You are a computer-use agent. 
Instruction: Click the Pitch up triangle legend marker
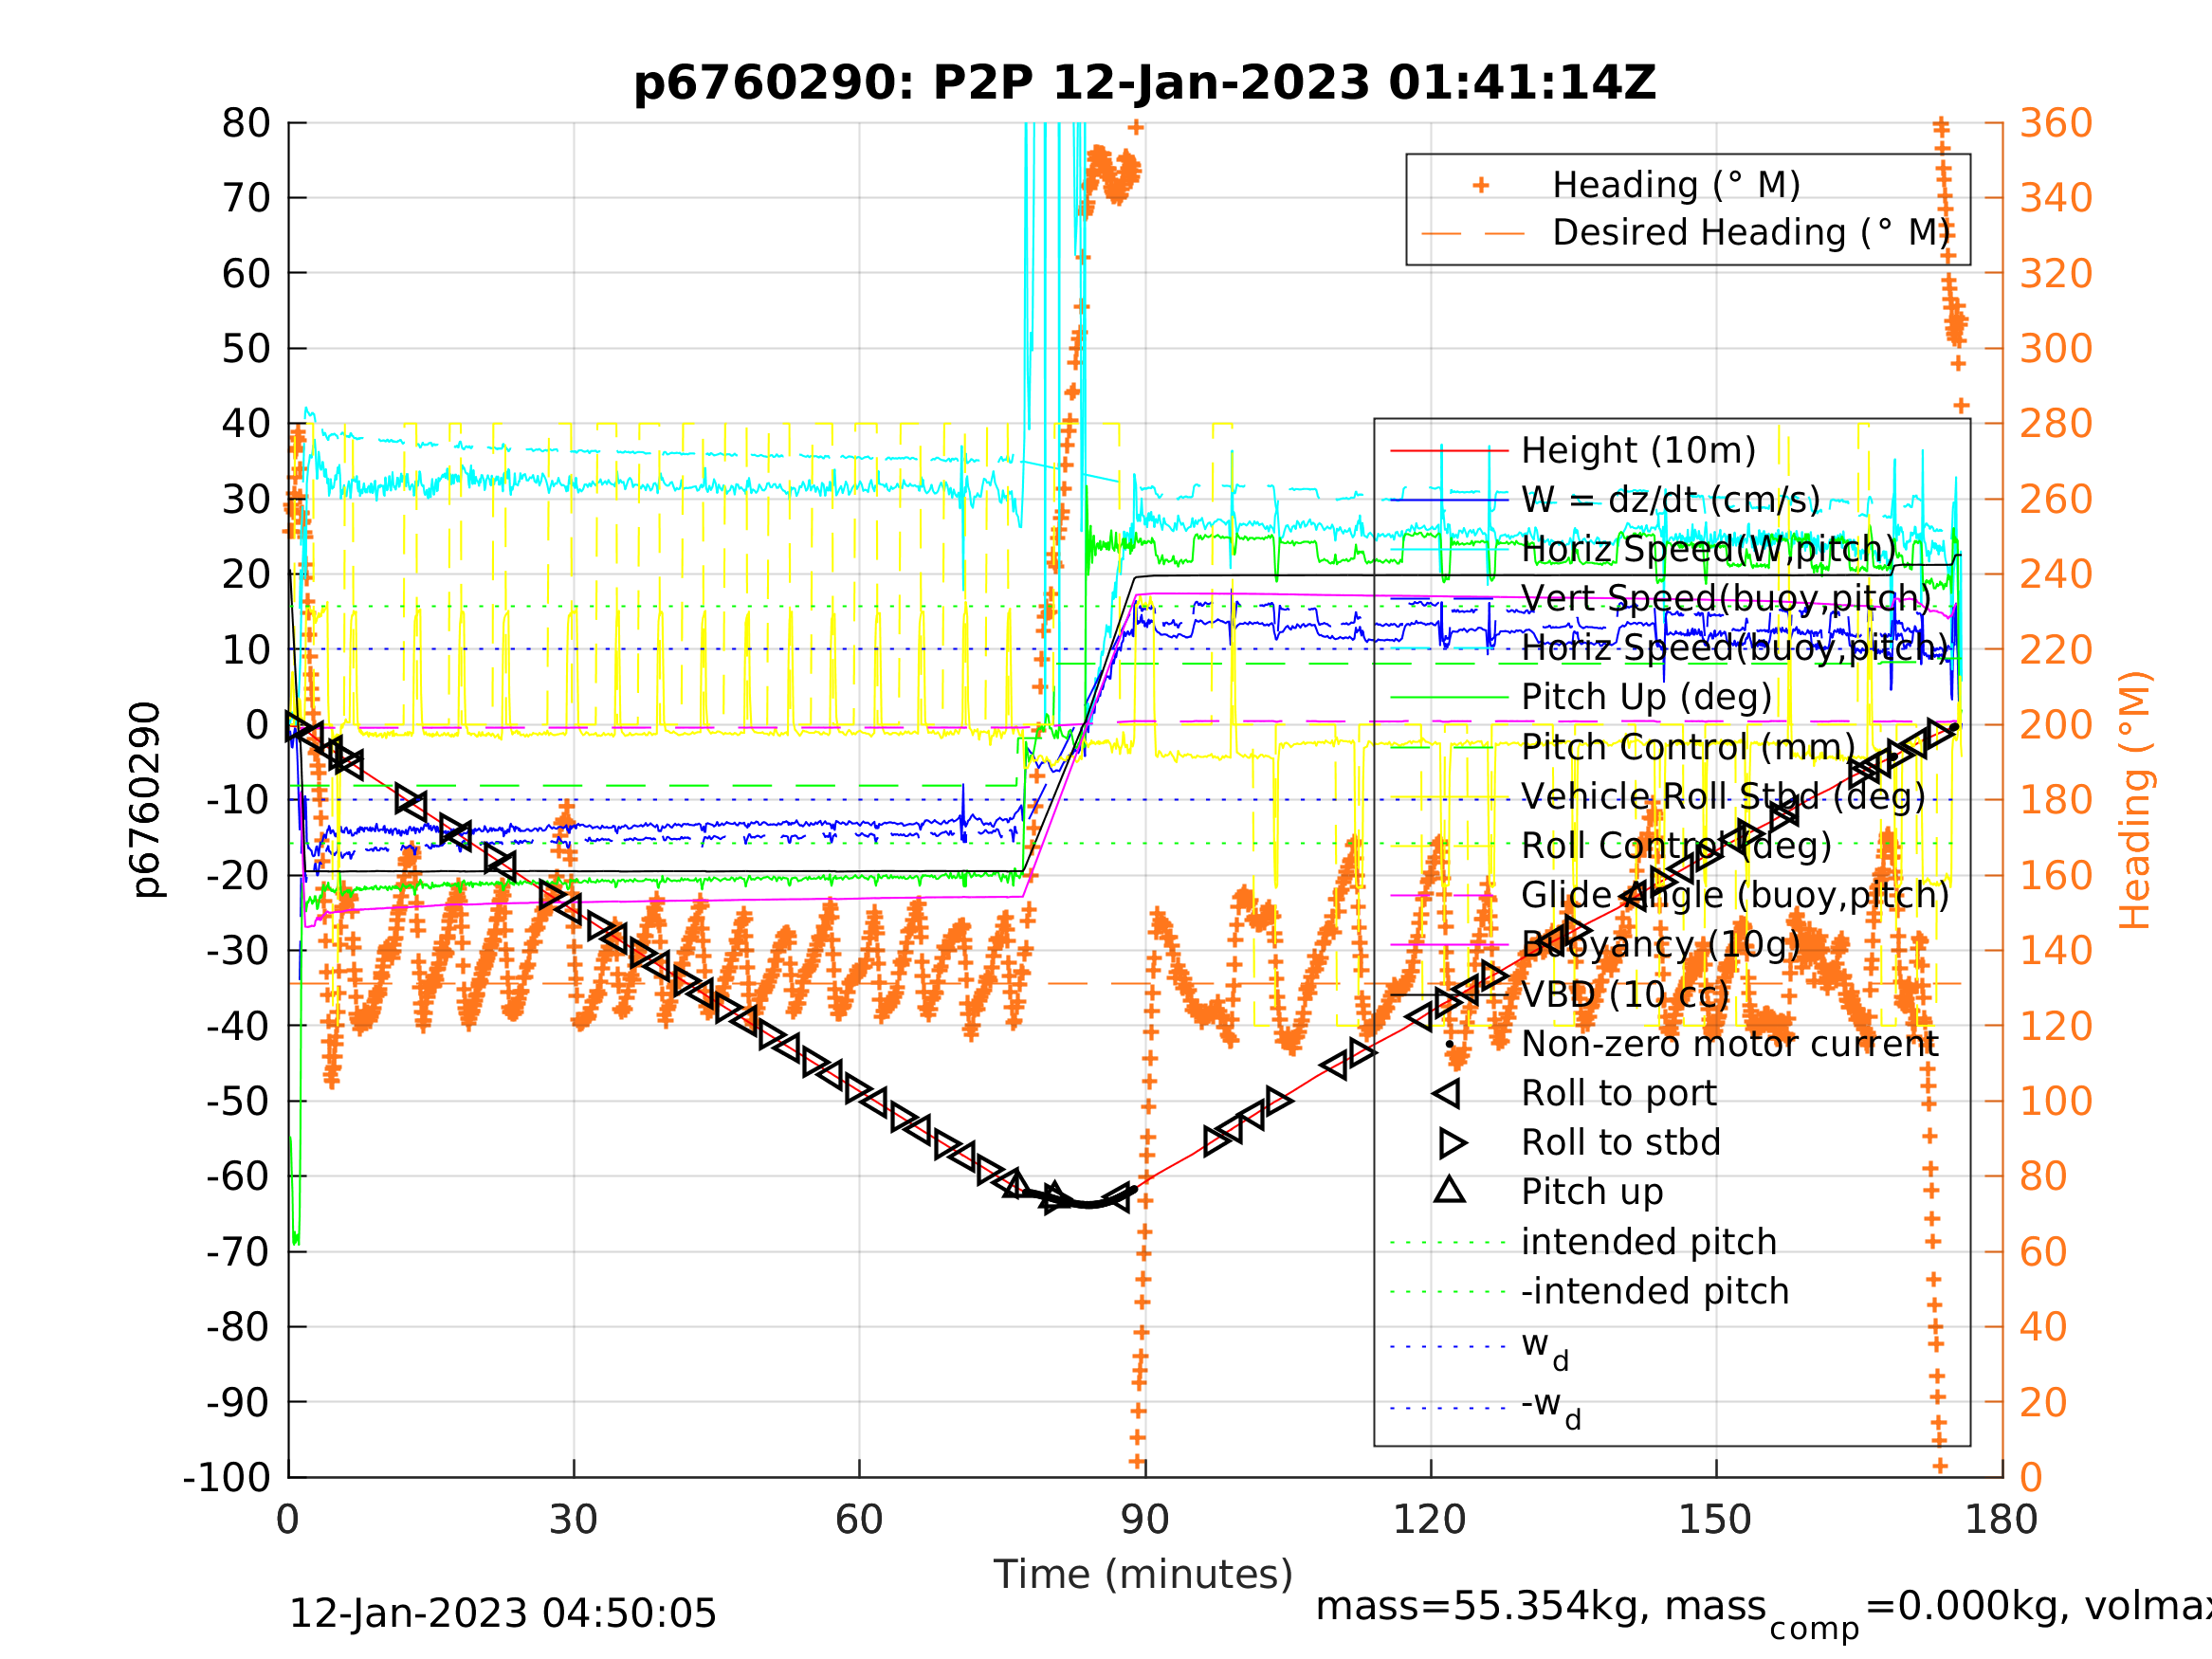point(1449,1190)
